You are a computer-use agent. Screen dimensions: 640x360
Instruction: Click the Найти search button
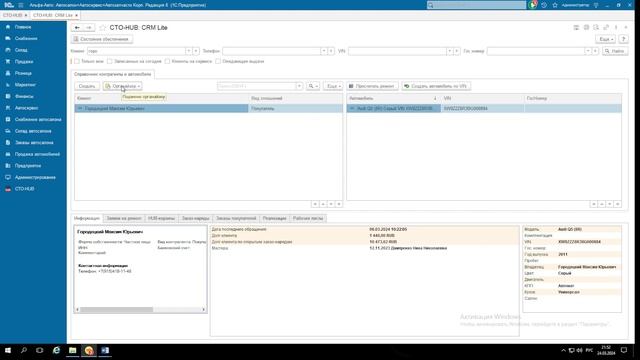click(615, 51)
